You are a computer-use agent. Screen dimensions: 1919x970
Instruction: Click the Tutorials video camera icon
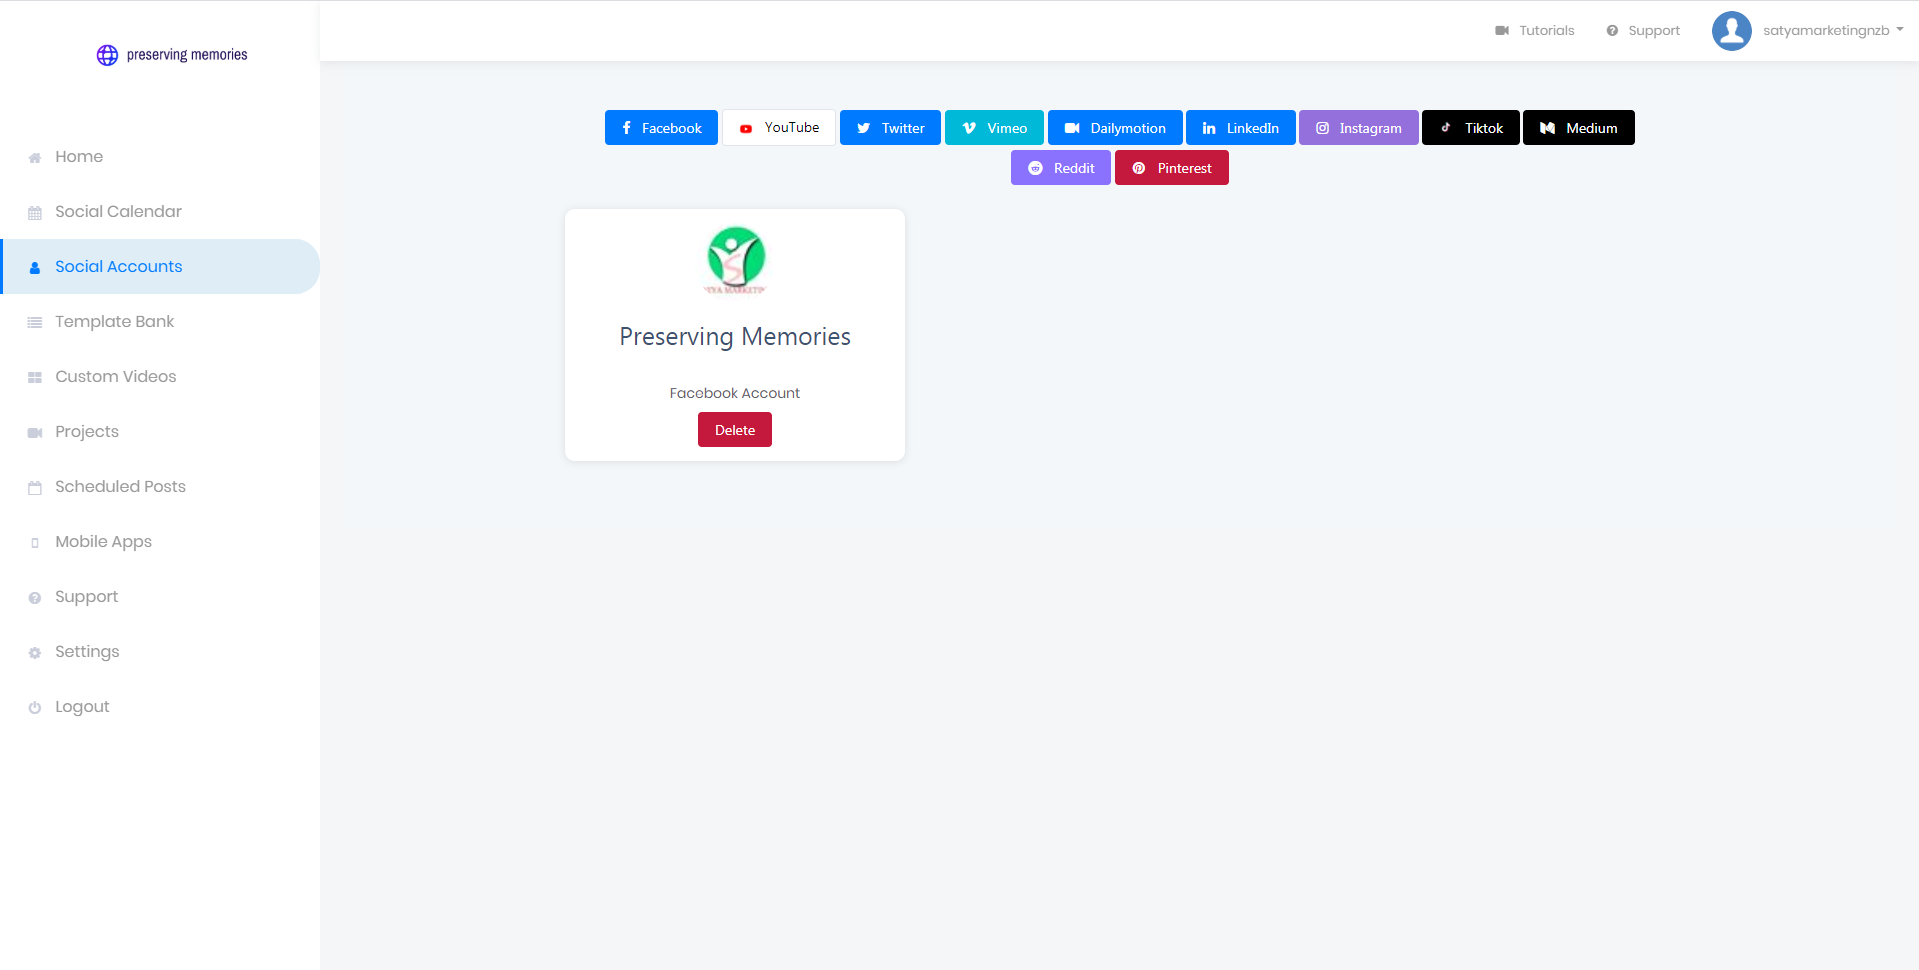coord(1502,31)
